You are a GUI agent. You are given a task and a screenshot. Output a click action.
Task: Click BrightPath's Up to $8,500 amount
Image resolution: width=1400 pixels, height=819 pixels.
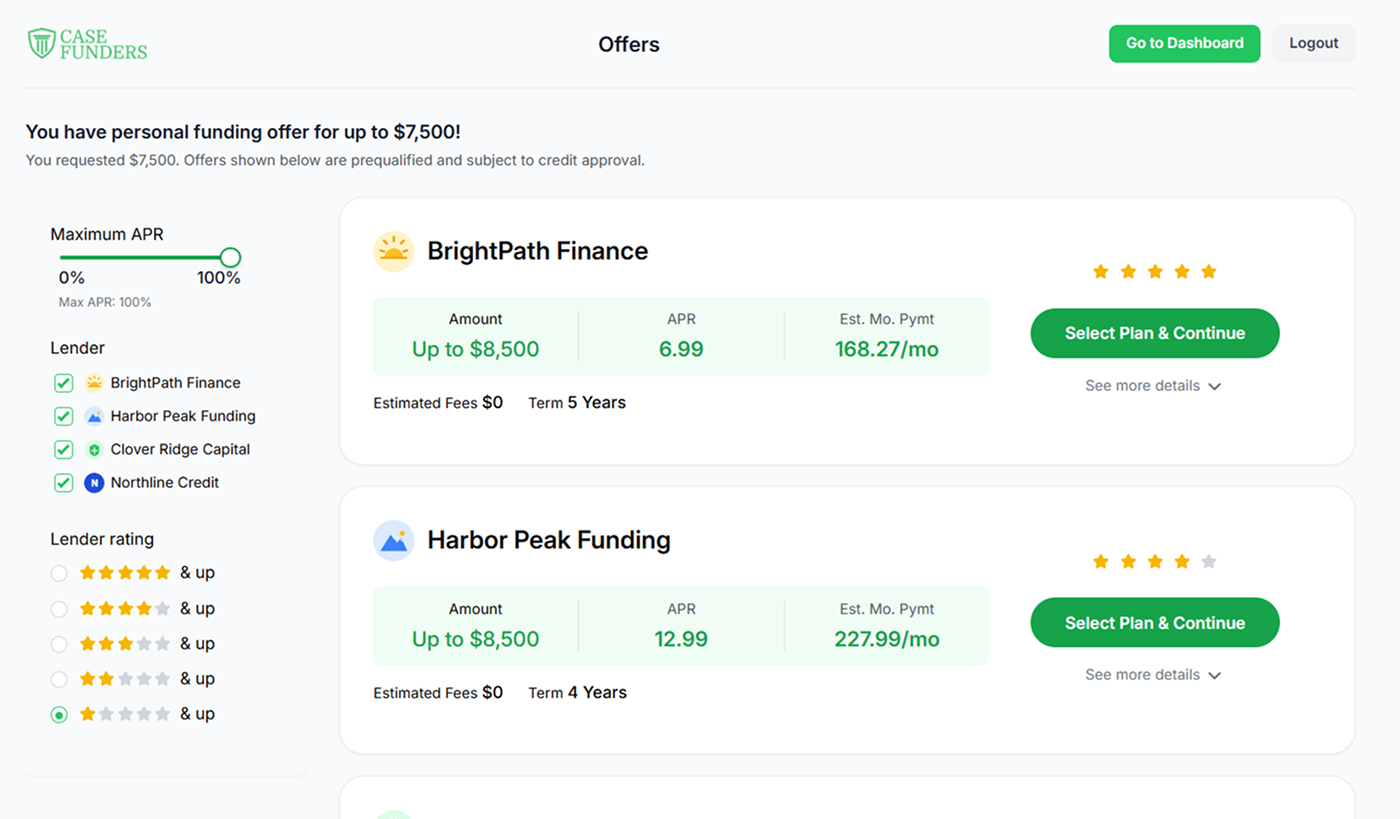pos(475,349)
